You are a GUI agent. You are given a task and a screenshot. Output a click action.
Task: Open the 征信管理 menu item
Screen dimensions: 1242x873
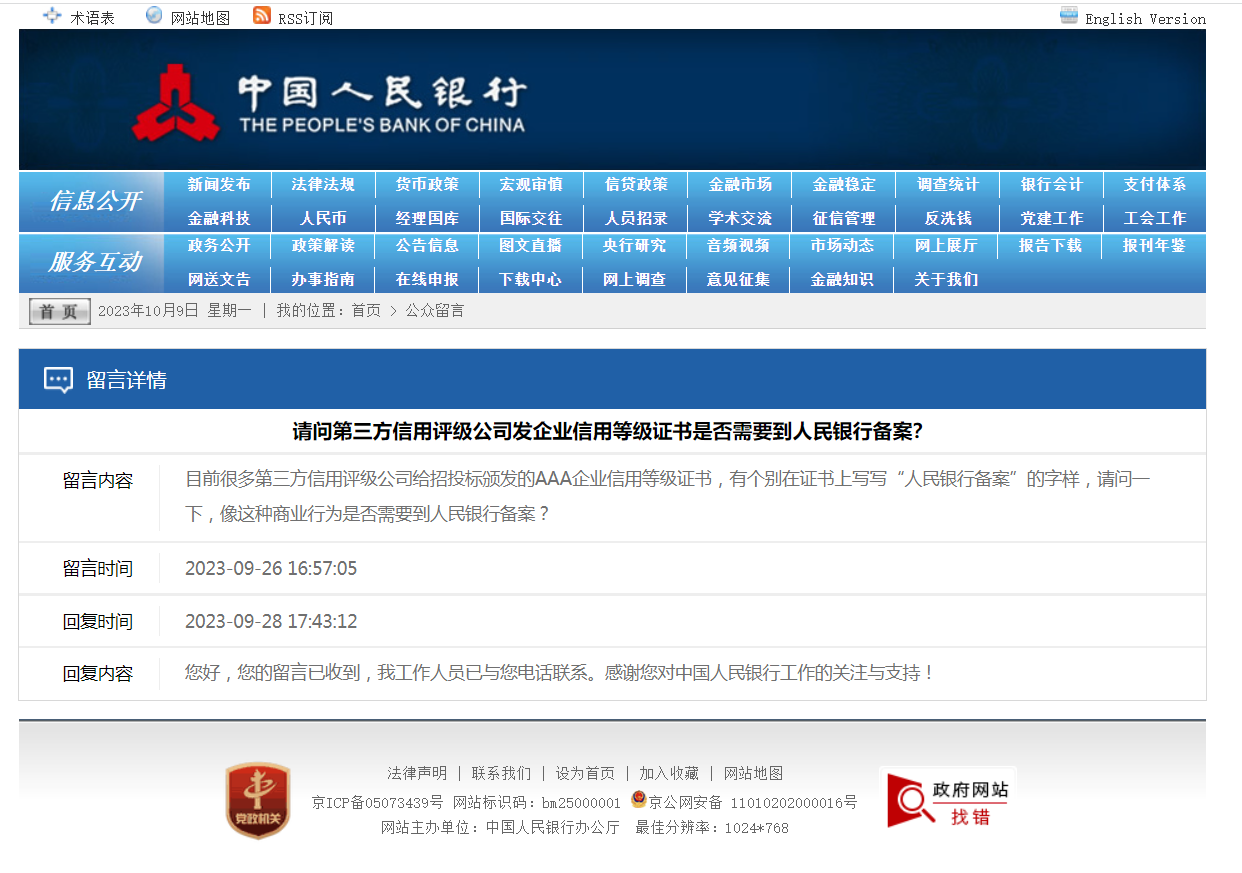click(x=844, y=218)
